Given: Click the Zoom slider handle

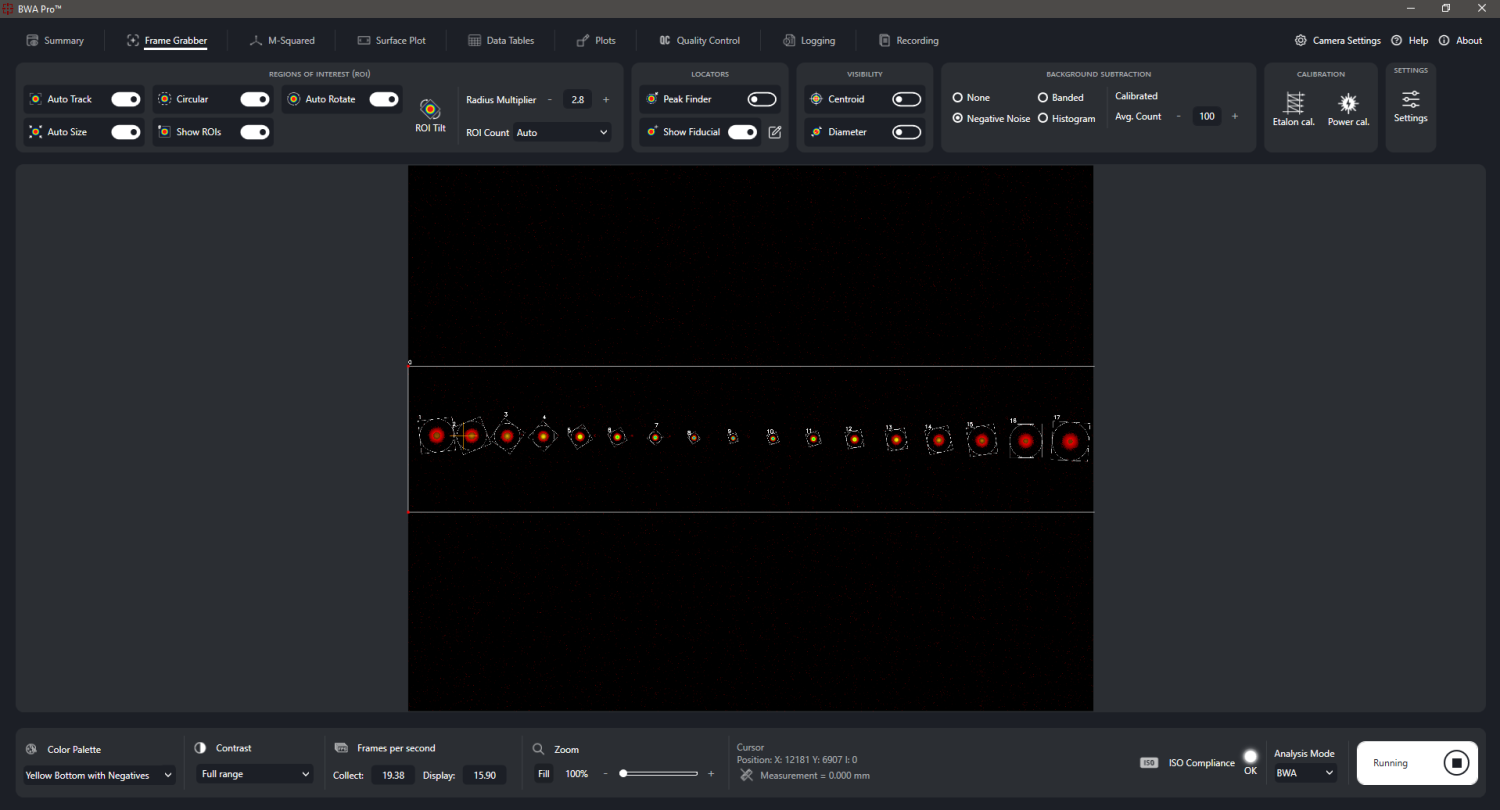Looking at the screenshot, I should pyautogui.click(x=623, y=774).
